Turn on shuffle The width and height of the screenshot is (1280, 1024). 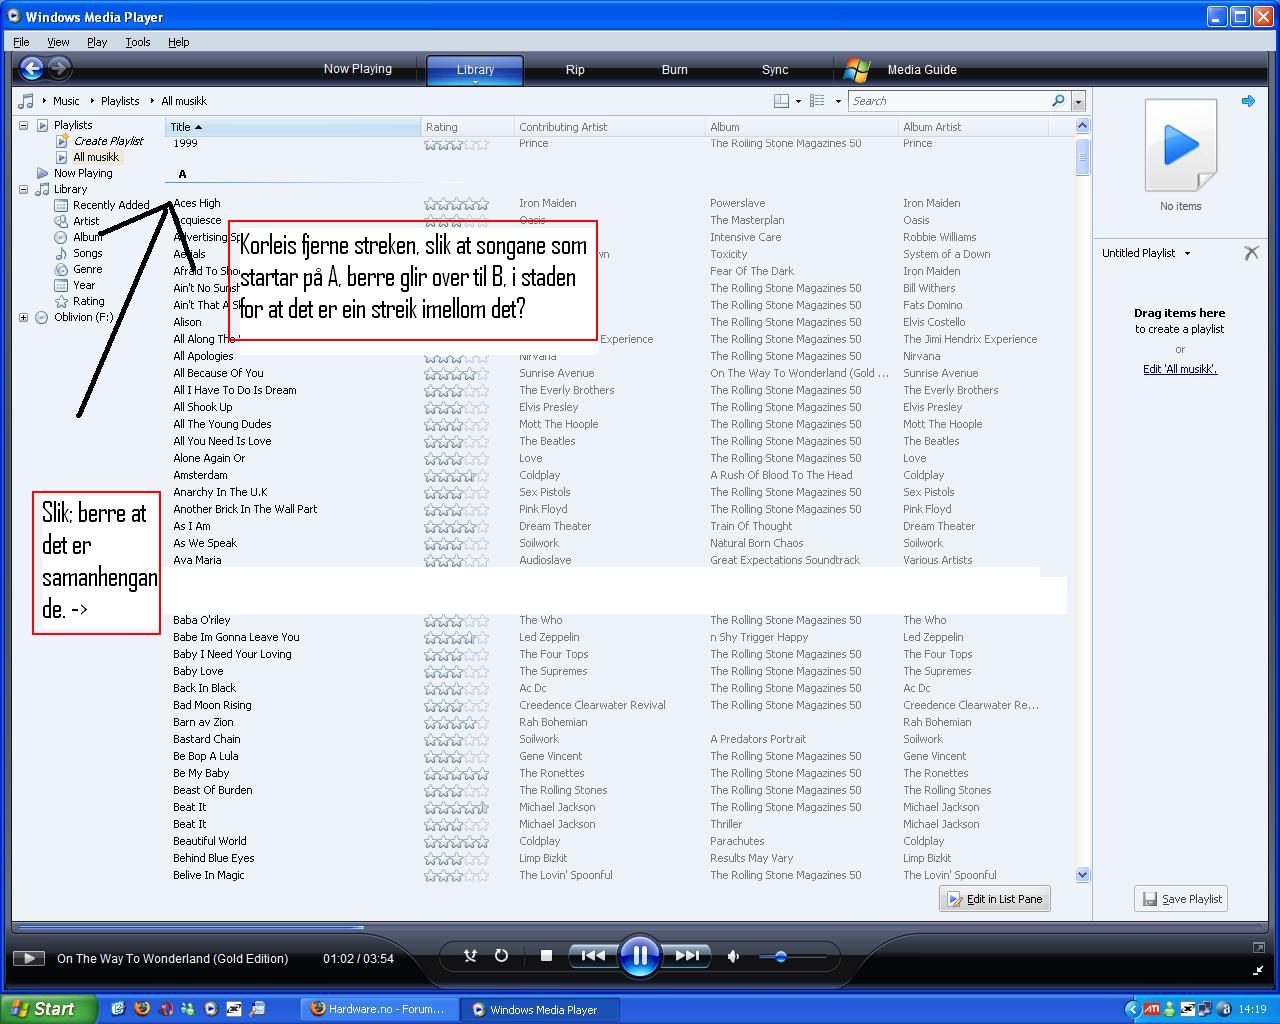coord(470,956)
